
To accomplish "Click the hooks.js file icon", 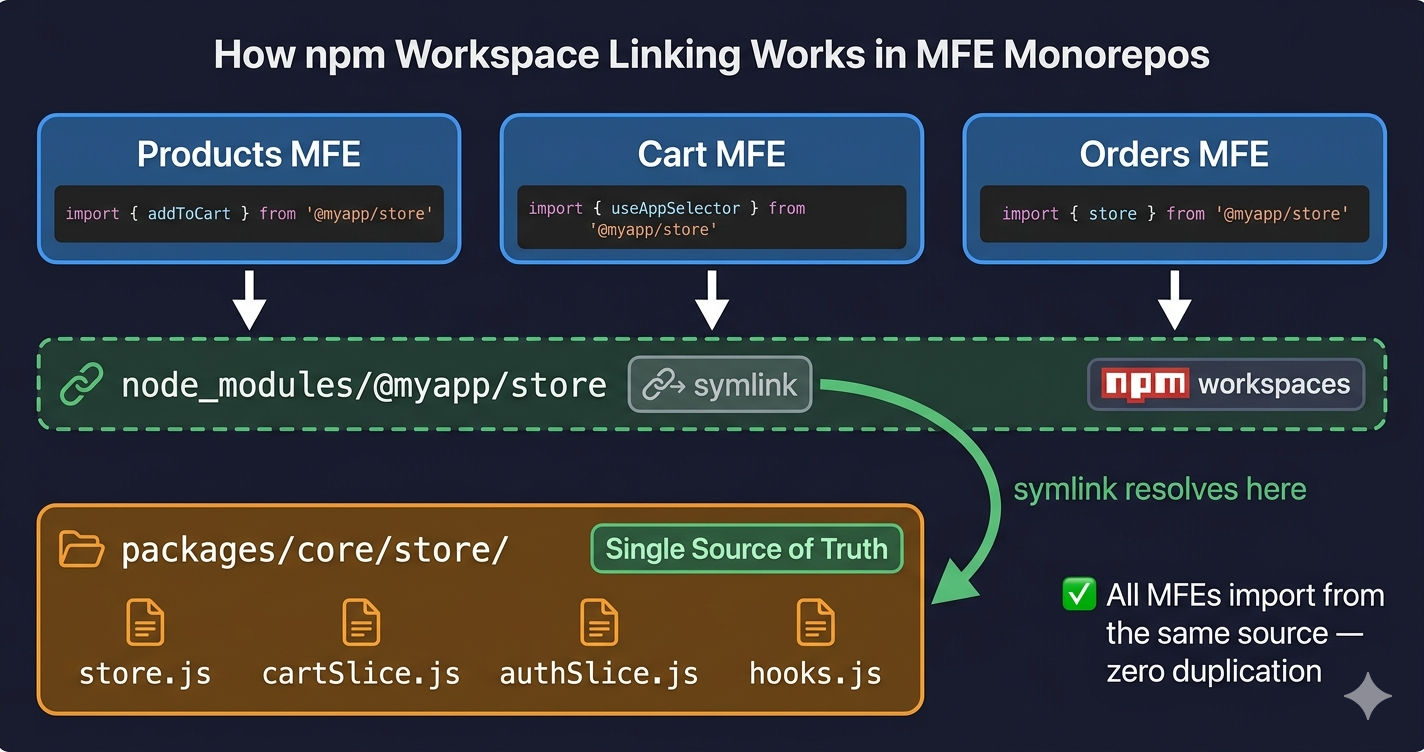I will coord(815,622).
